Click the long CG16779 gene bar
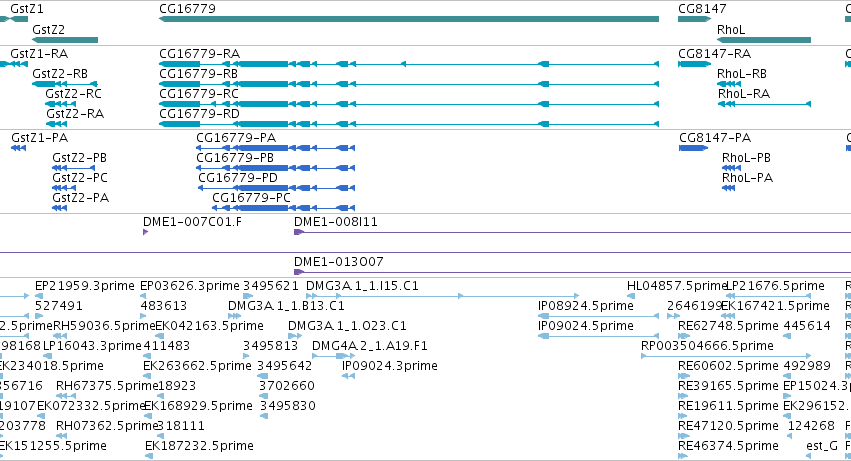 (409, 19)
